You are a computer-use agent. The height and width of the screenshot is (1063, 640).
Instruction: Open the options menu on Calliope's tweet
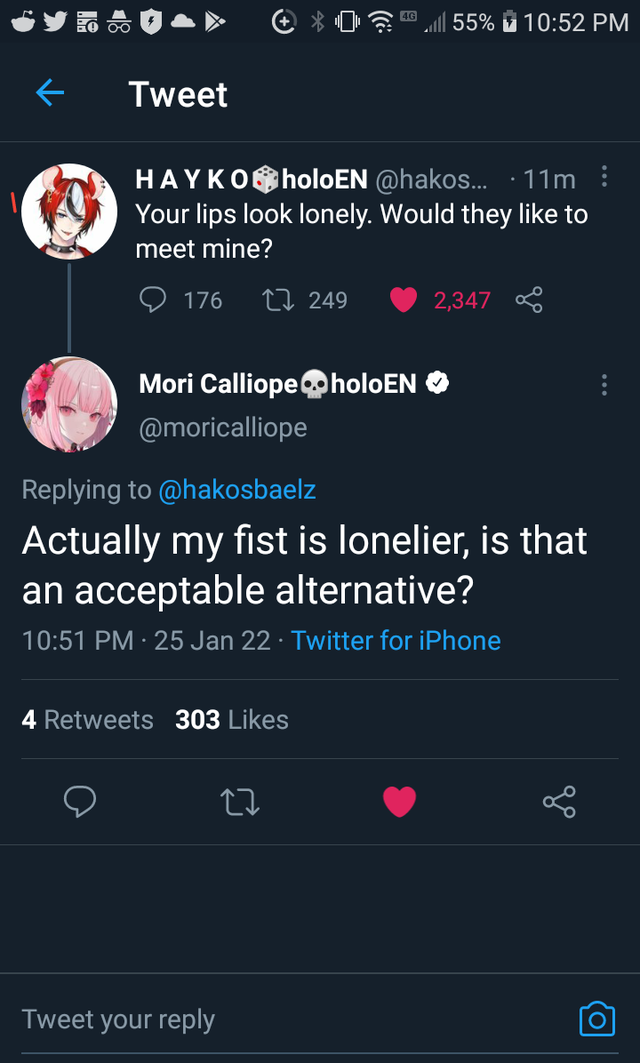pyautogui.click(x=604, y=385)
